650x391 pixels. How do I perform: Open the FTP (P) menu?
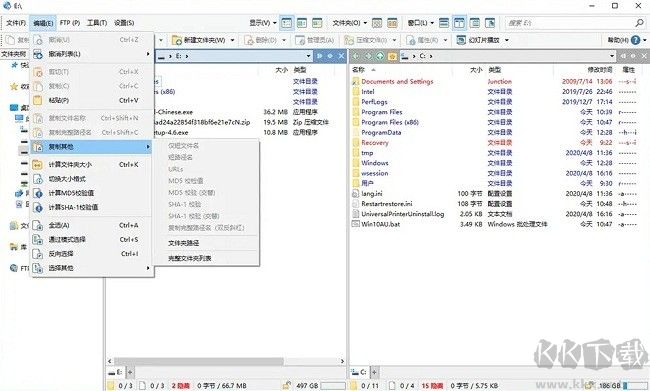[x=70, y=23]
